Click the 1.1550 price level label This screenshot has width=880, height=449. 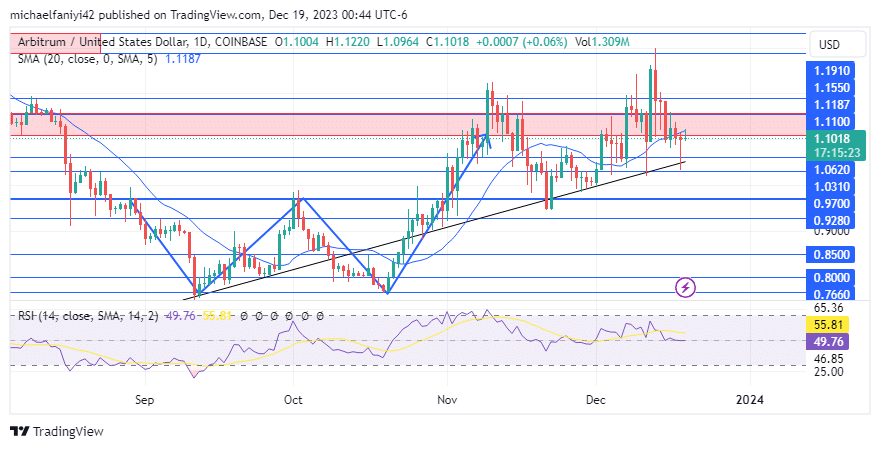pyautogui.click(x=831, y=88)
